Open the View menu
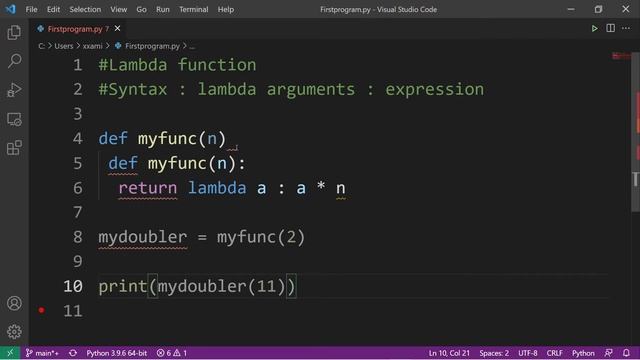This screenshot has height=360, width=640. (118, 9)
